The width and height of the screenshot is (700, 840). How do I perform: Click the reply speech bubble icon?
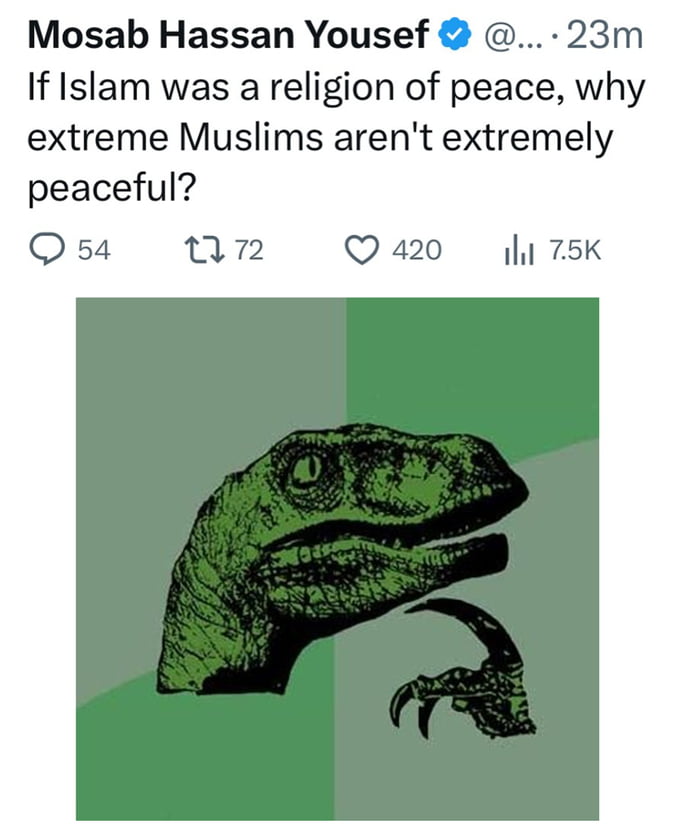click(45, 245)
